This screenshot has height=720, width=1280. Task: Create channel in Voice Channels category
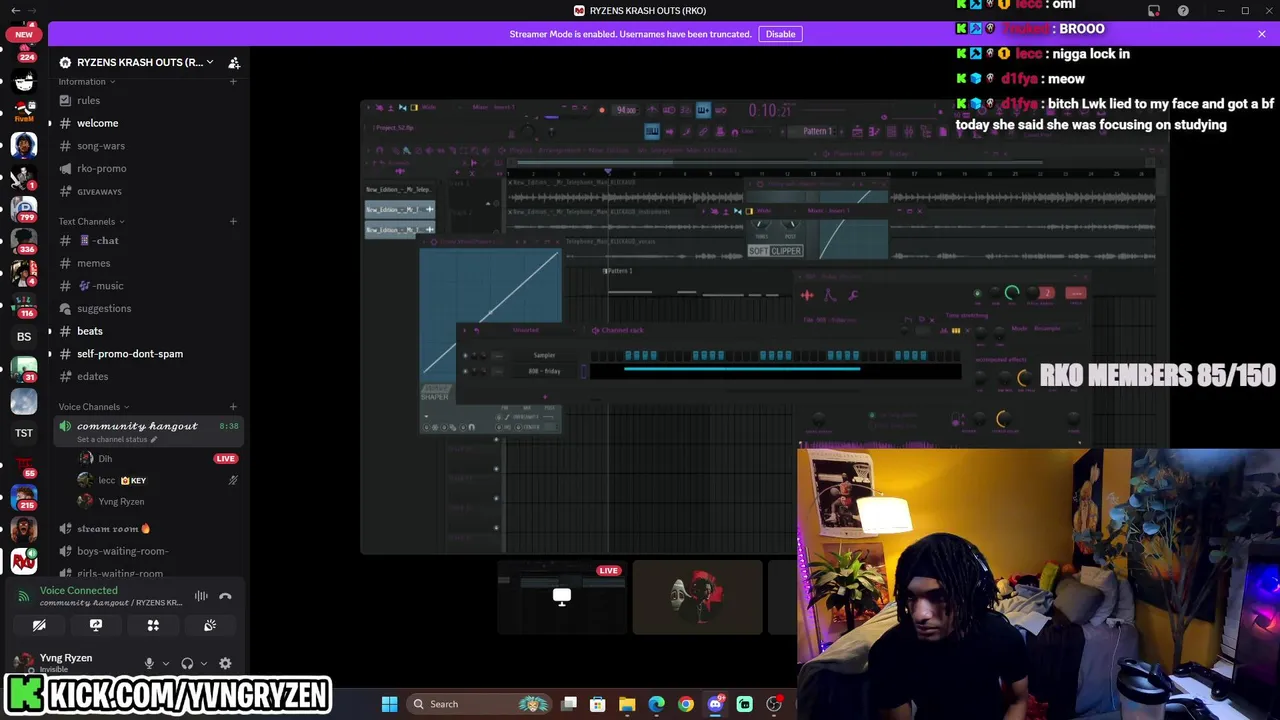(x=233, y=407)
